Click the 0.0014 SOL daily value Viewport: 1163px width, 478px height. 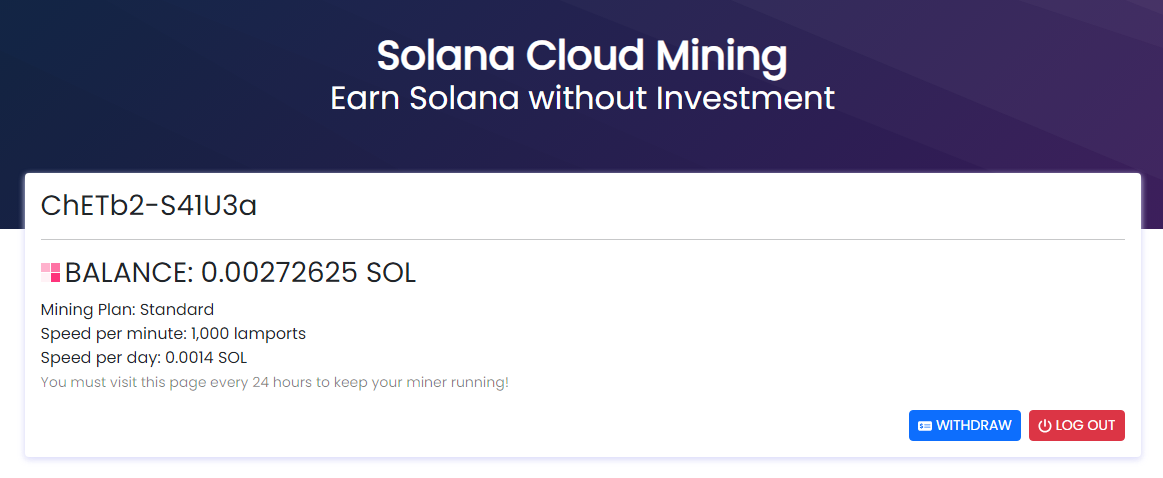pos(206,358)
